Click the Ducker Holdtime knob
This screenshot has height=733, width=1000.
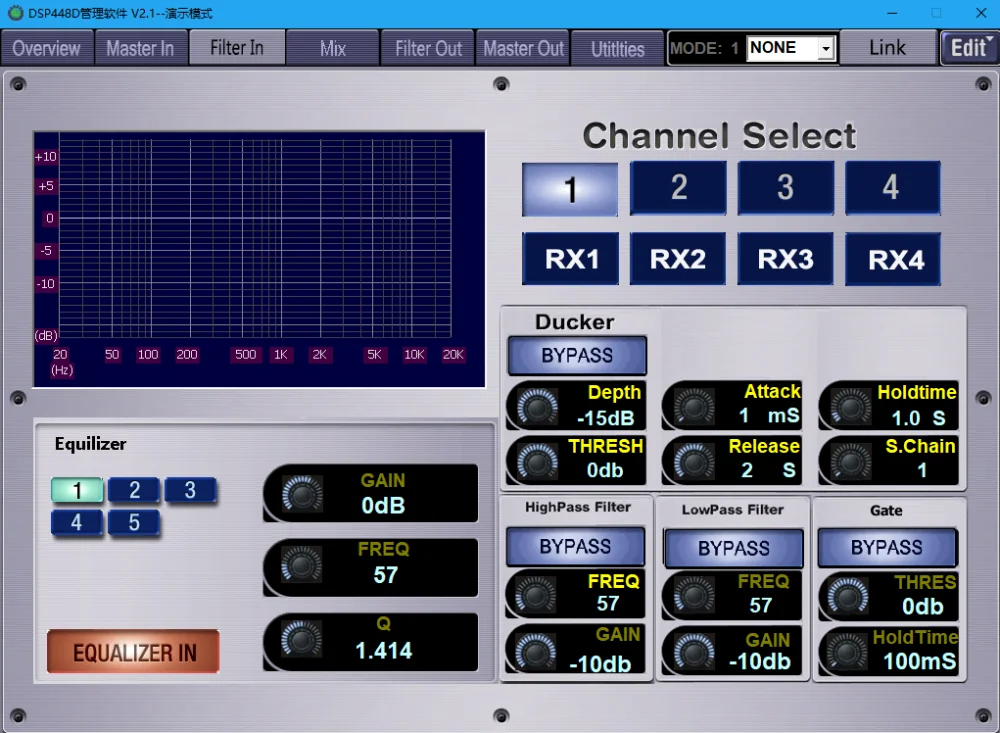coord(851,406)
